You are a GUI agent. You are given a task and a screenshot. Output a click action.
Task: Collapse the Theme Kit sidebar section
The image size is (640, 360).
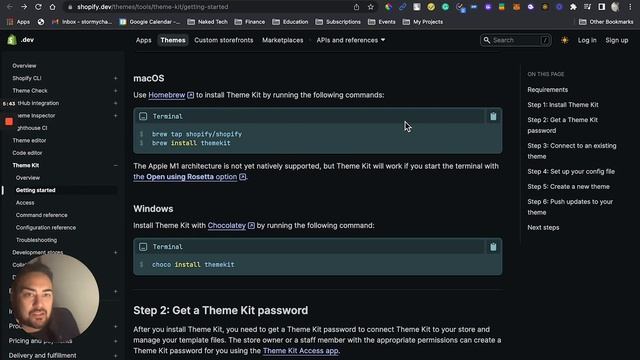(116, 165)
